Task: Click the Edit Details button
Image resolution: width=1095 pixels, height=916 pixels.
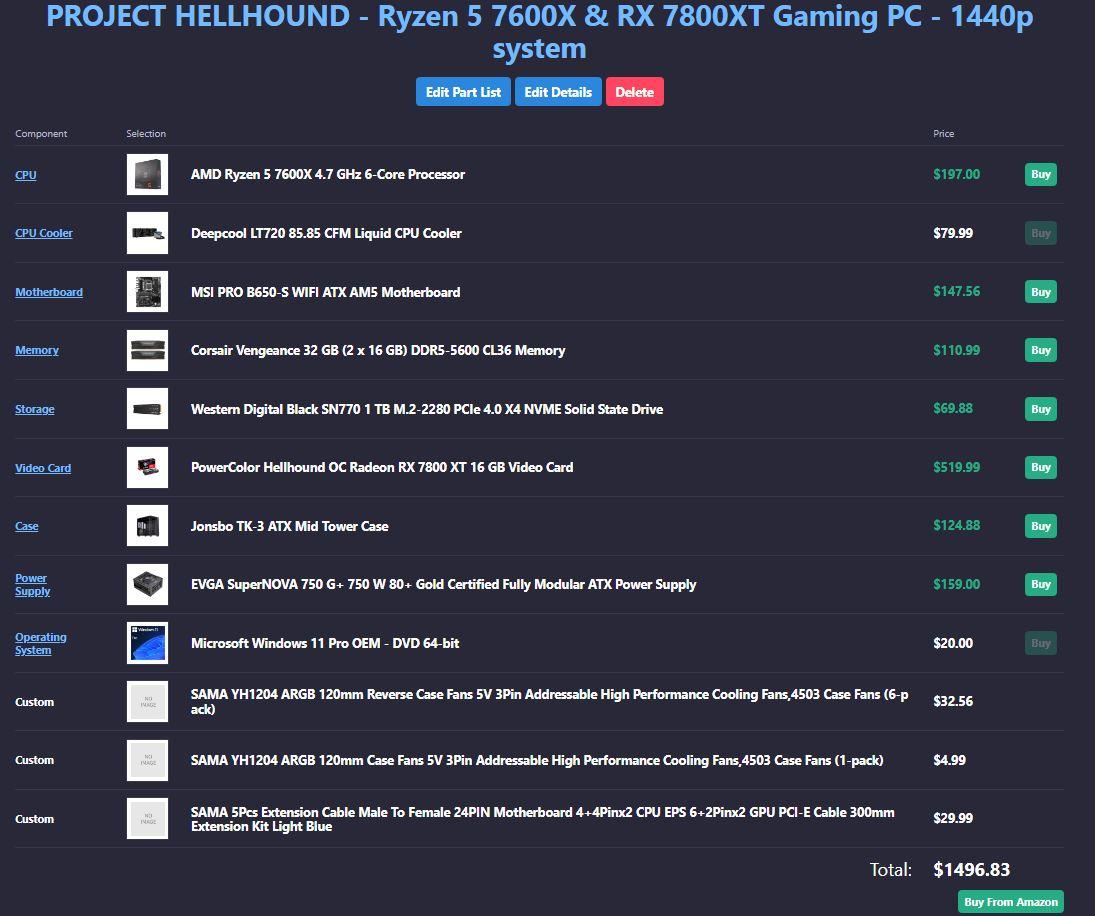Action: [x=558, y=92]
